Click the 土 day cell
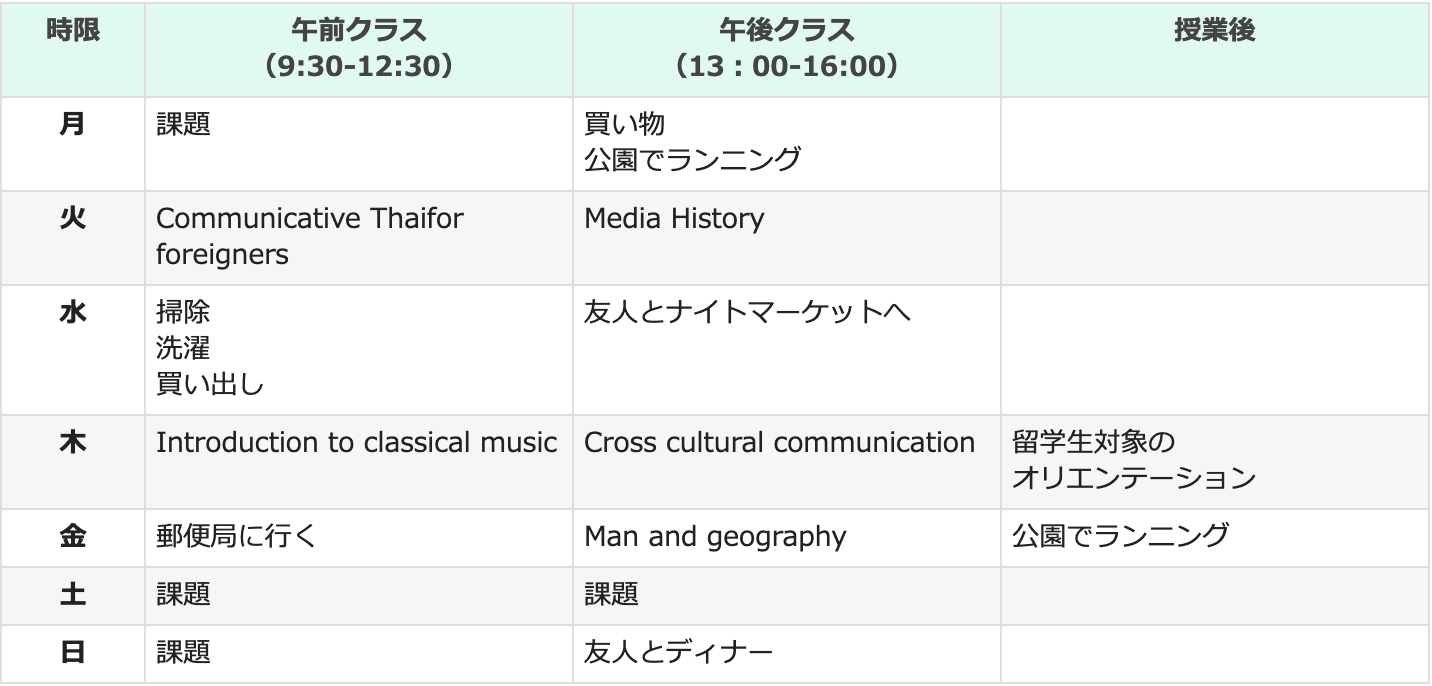Viewport: 1432px width, 686px height. coord(73,596)
